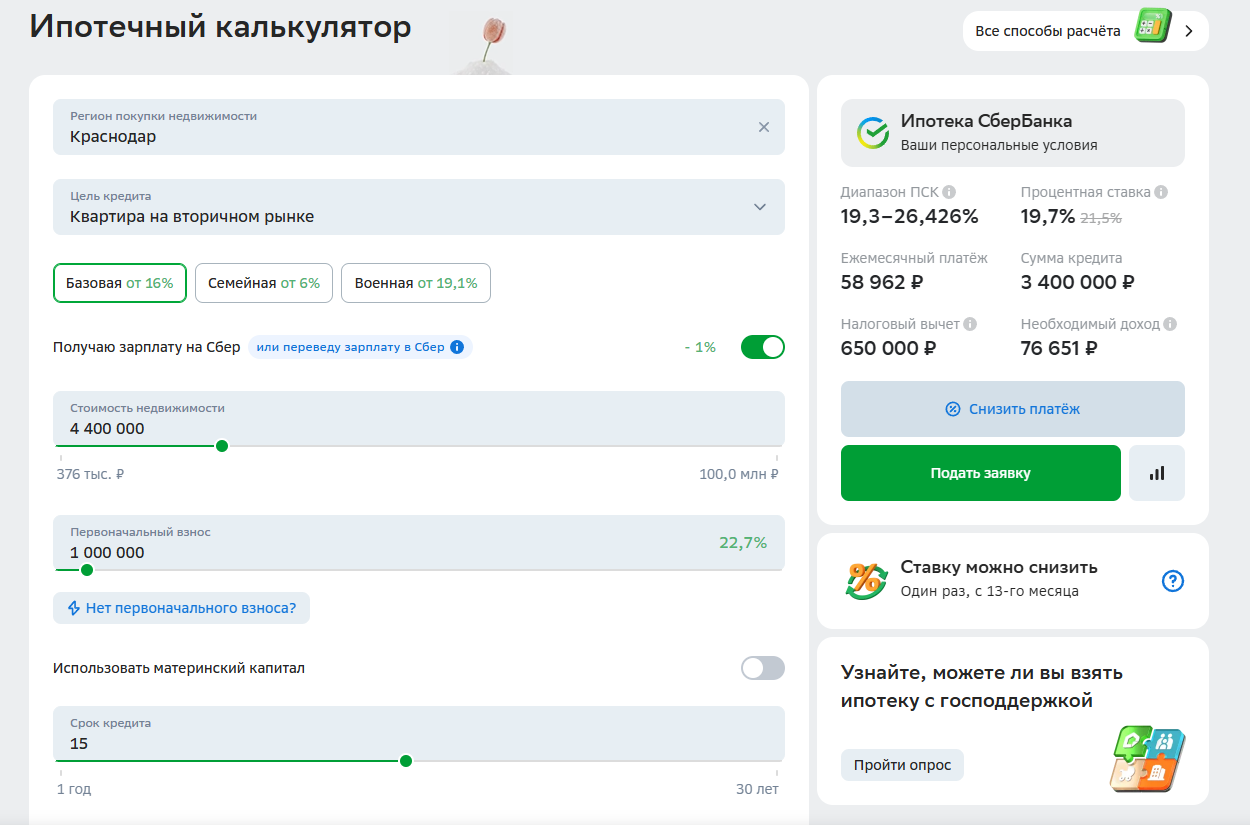Click interest rate 19,7% value
Viewport: 1250px width, 825px height.
(1048, 216)
